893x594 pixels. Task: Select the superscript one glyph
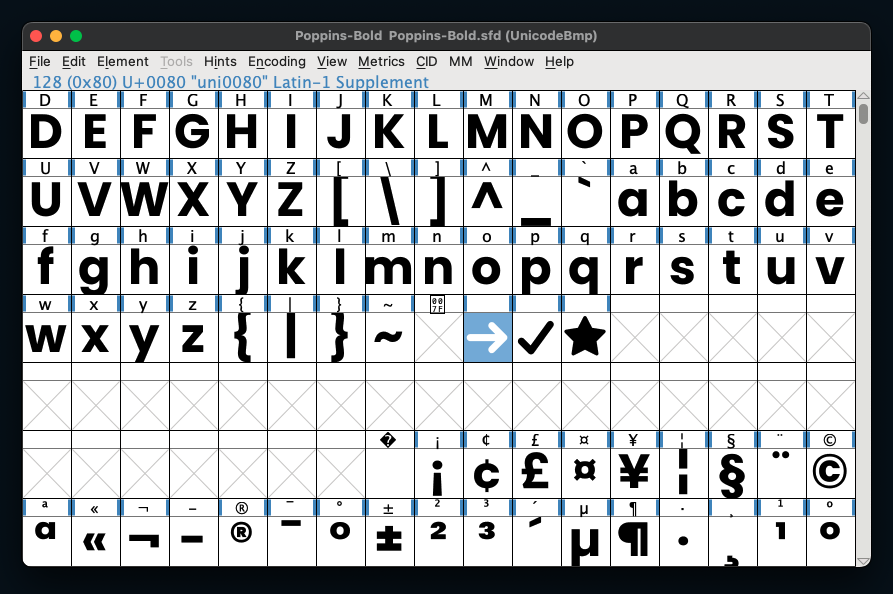tap(781, 541)
